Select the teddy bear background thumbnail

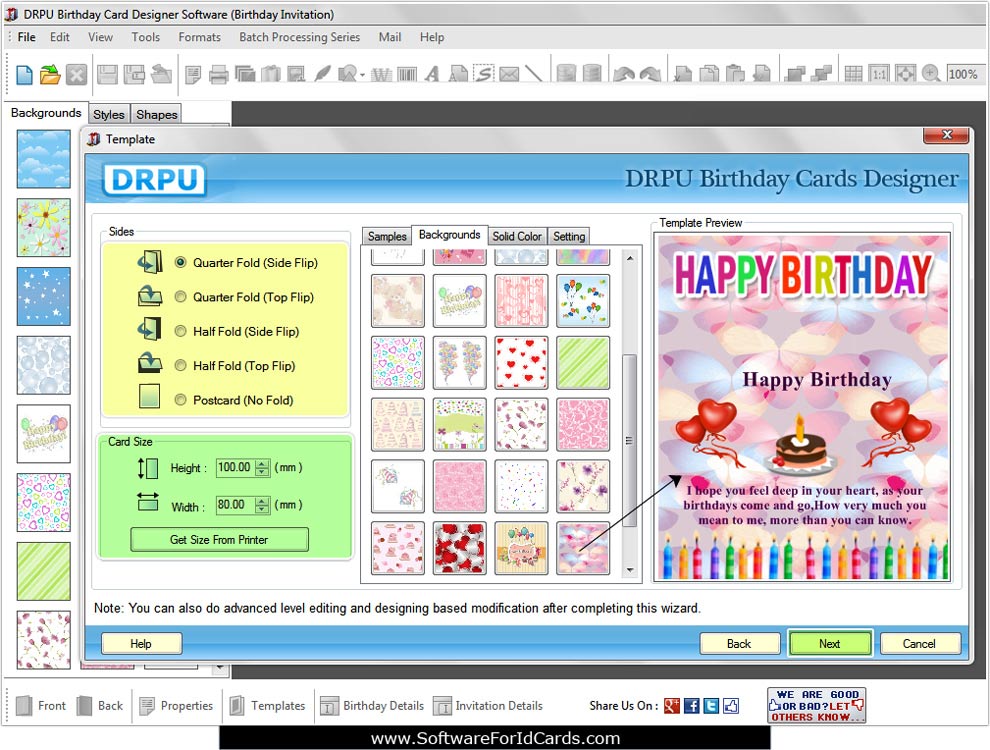398,301
